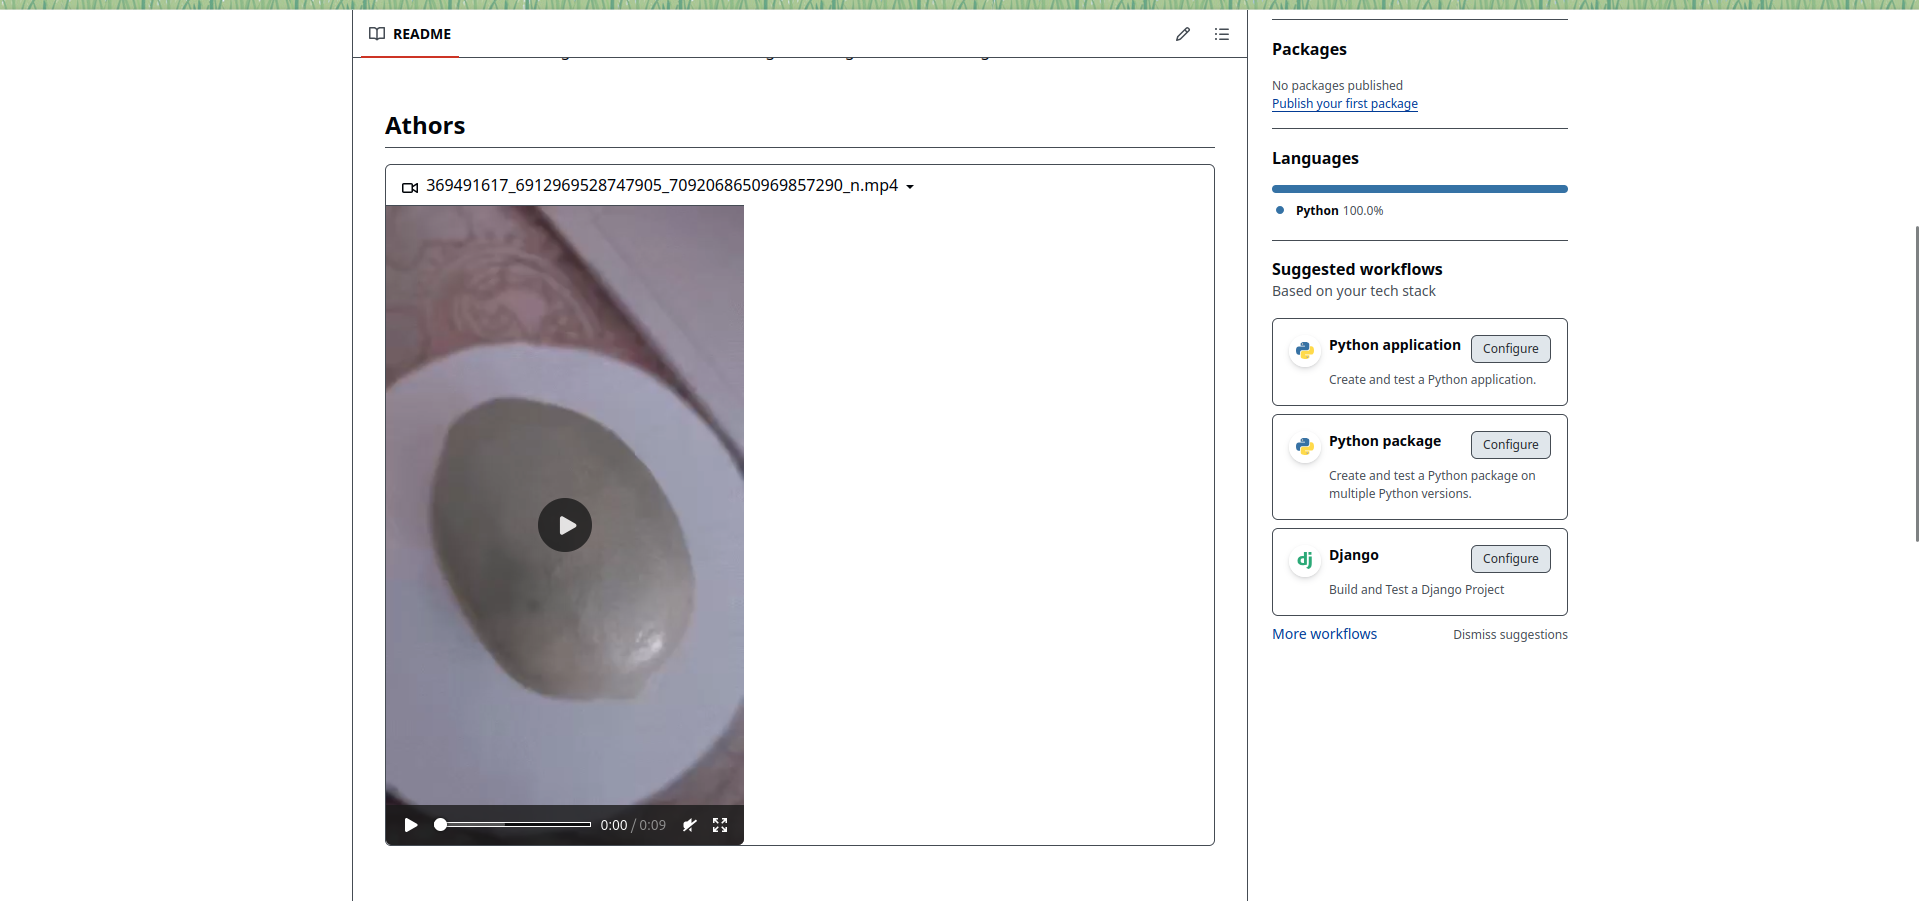
Task: Enter fullscreen mode on the video player
Action: click(720, 825)
